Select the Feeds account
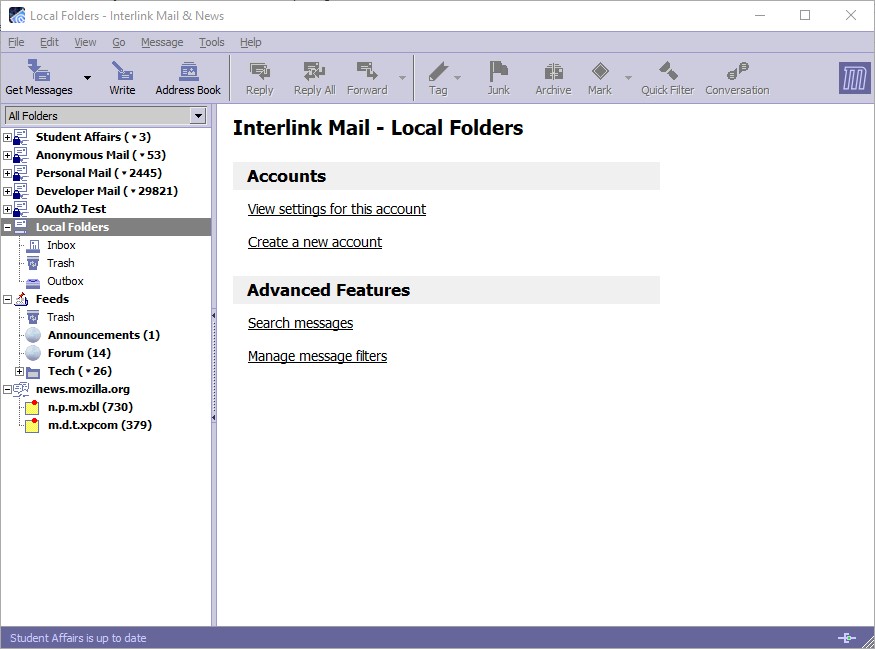This screenshot has height=649, width=875. pyautogui.click(x=52, y=299)
